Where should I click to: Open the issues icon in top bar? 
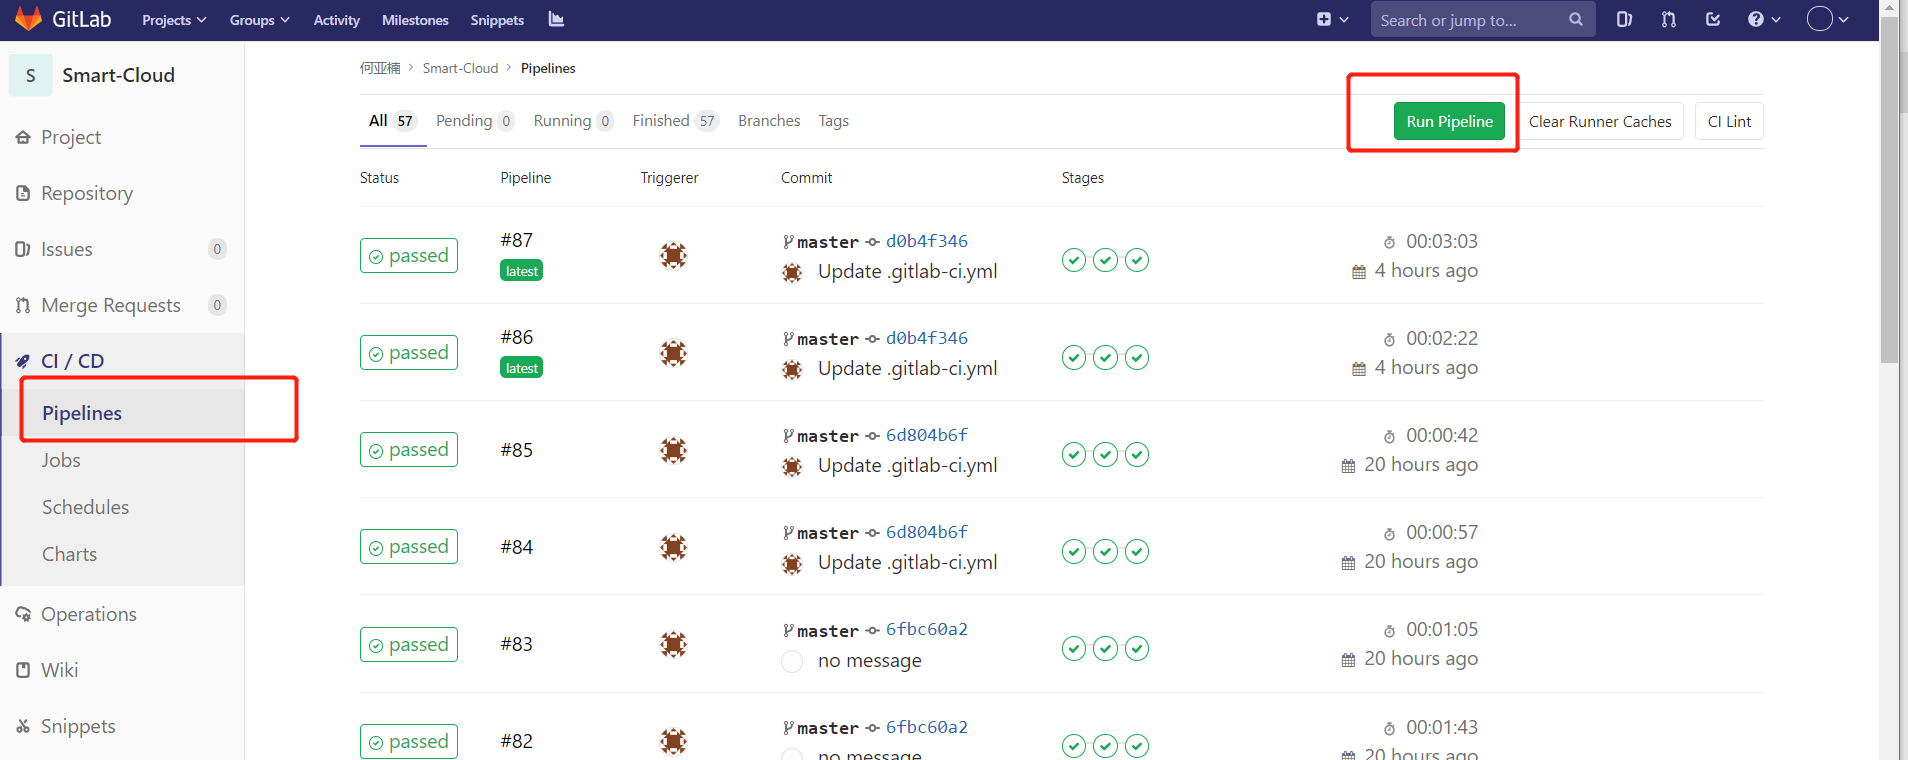click(x=1624, y=20)
